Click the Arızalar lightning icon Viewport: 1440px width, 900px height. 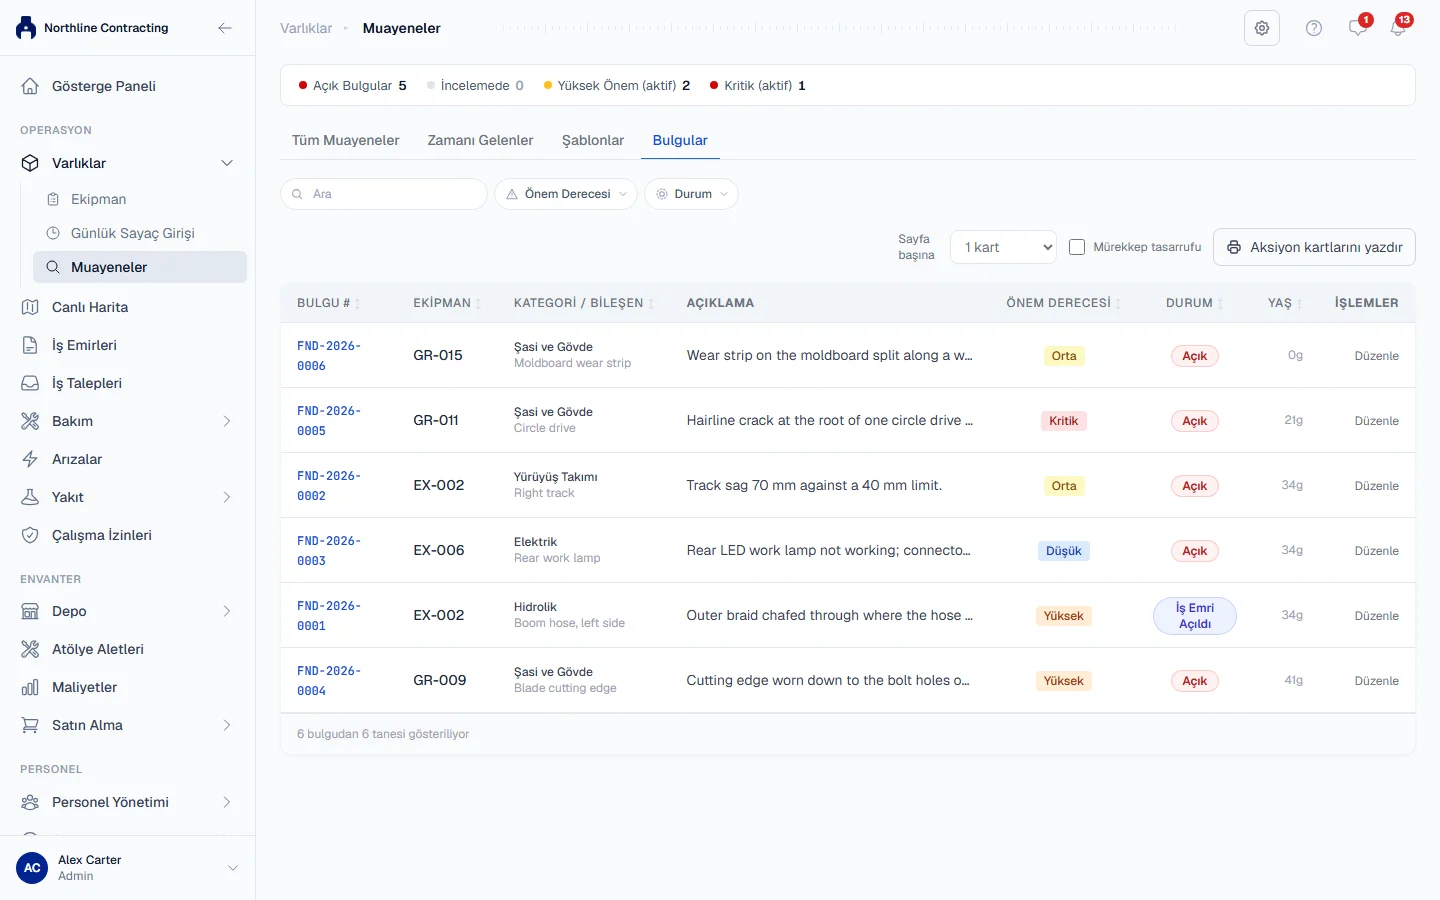click(x=30, y=459)
